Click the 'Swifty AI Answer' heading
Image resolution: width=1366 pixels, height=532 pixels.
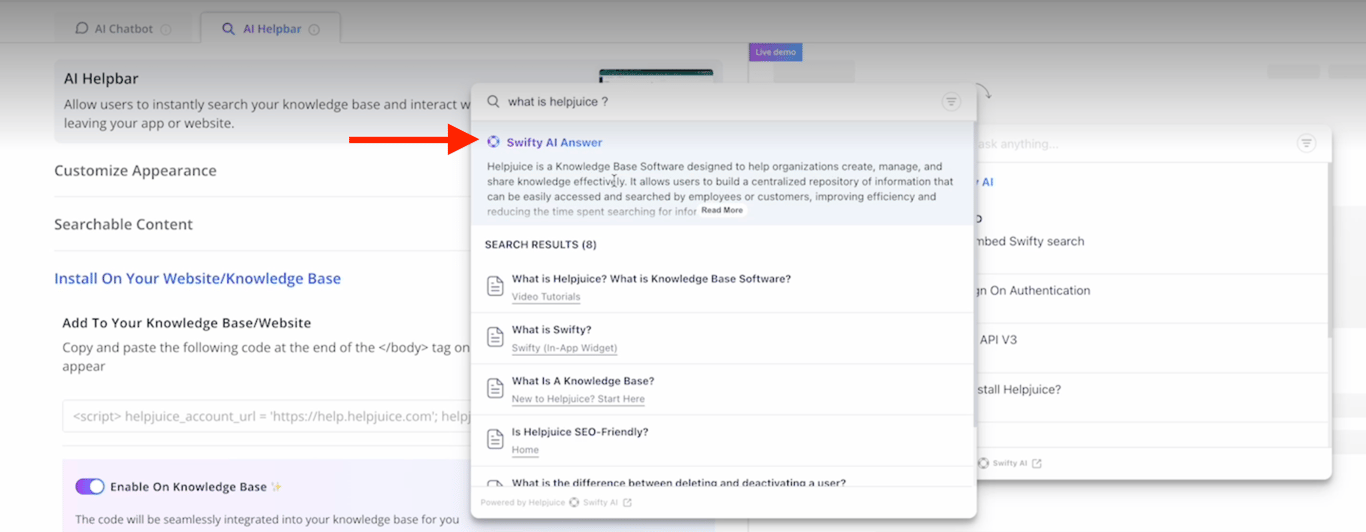point(554,143)
